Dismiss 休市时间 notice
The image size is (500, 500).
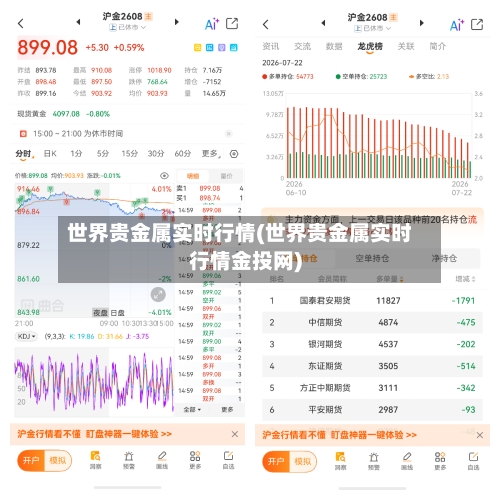(x=228, y=134)
